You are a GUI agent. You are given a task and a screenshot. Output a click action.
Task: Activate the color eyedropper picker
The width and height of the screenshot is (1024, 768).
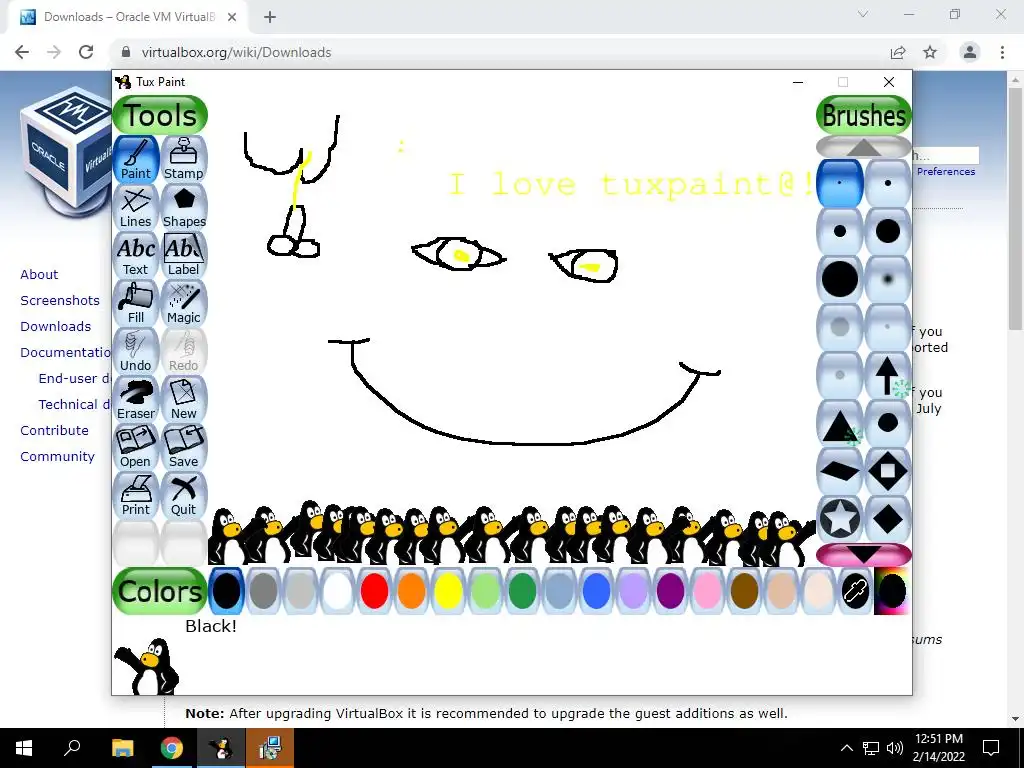855,591
